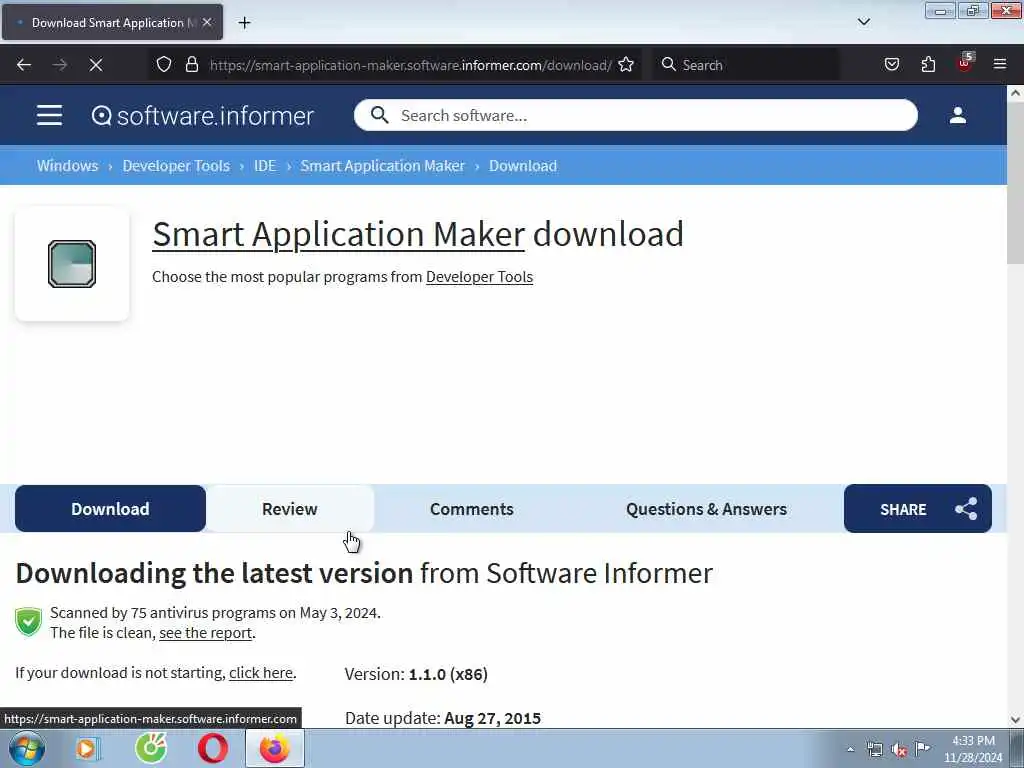Click the Download breadcrumb item
This screenshot has height=768, width=1024.
click(x=523, y=166)
